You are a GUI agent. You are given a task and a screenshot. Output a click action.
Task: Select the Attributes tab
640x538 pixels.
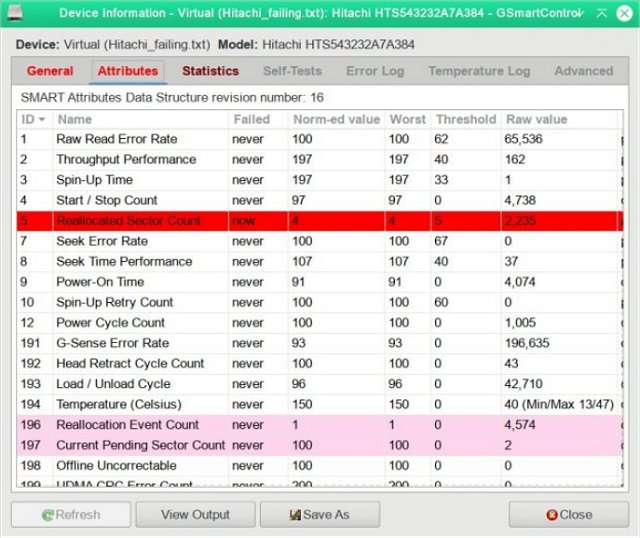pos(127,71)
